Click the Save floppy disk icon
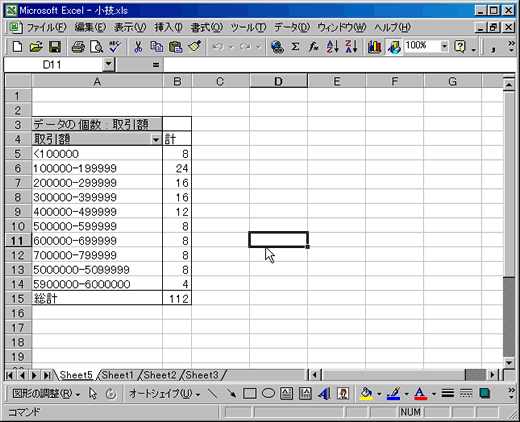Screen dimensions: 520x422 55,47
